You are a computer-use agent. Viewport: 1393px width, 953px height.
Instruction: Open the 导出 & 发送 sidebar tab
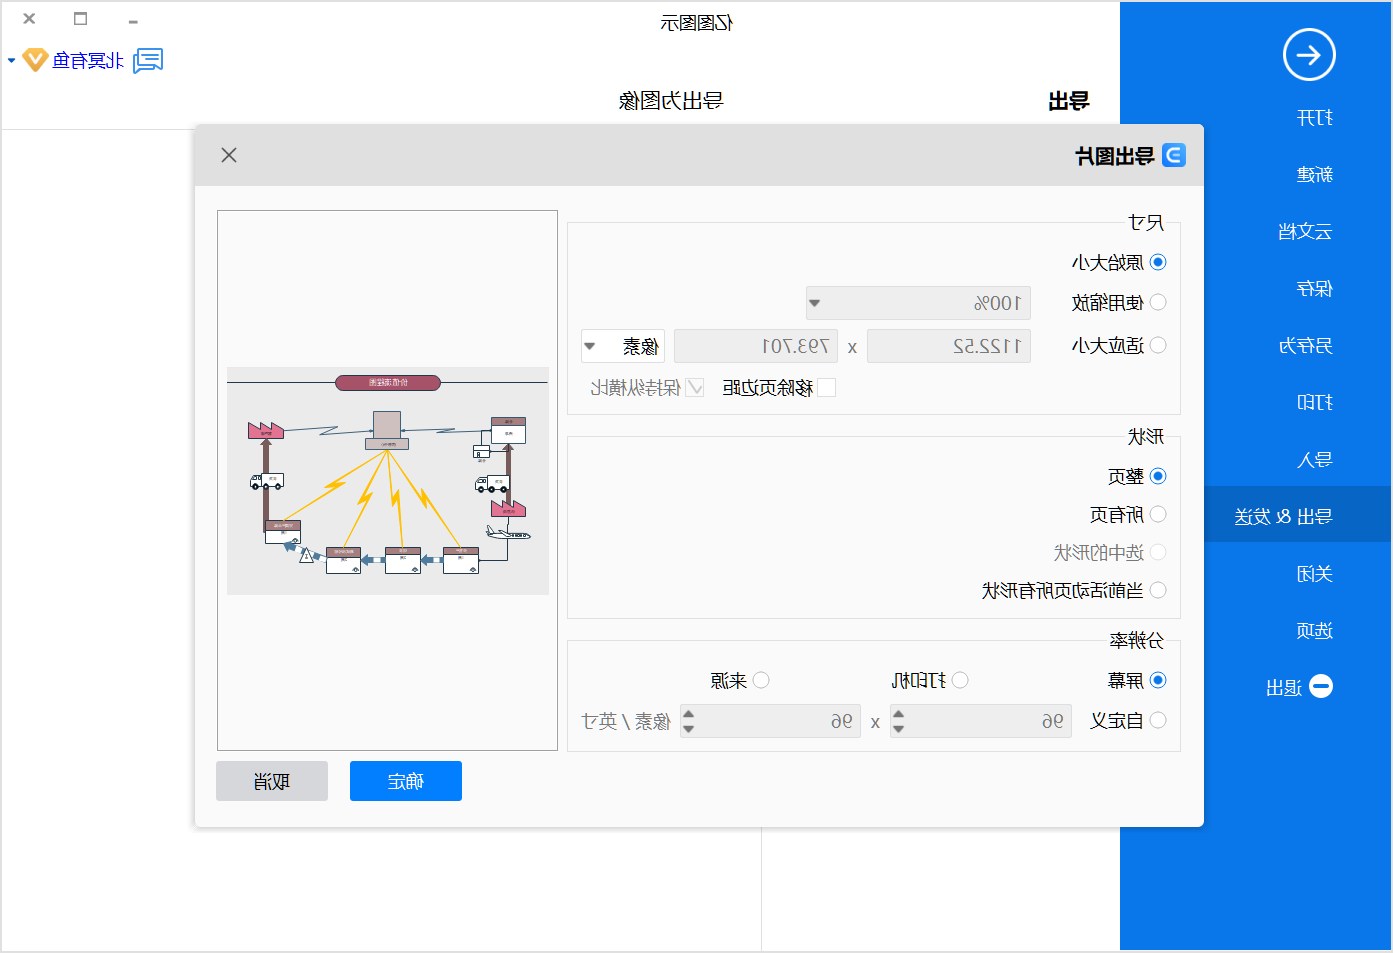click(x=1298, y=514)
